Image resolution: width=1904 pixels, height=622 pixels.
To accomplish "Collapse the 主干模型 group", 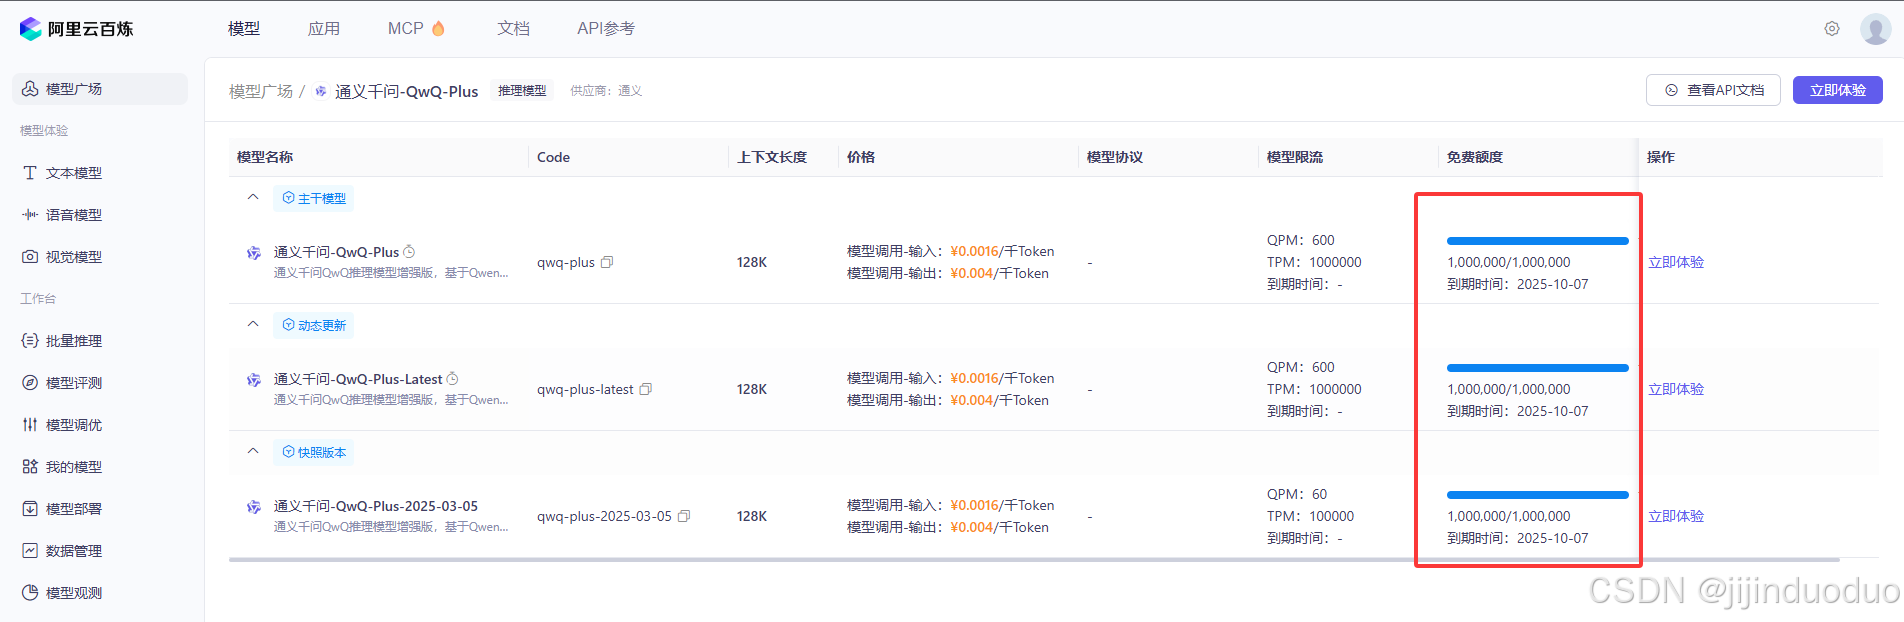I will [x=253, y=197].
